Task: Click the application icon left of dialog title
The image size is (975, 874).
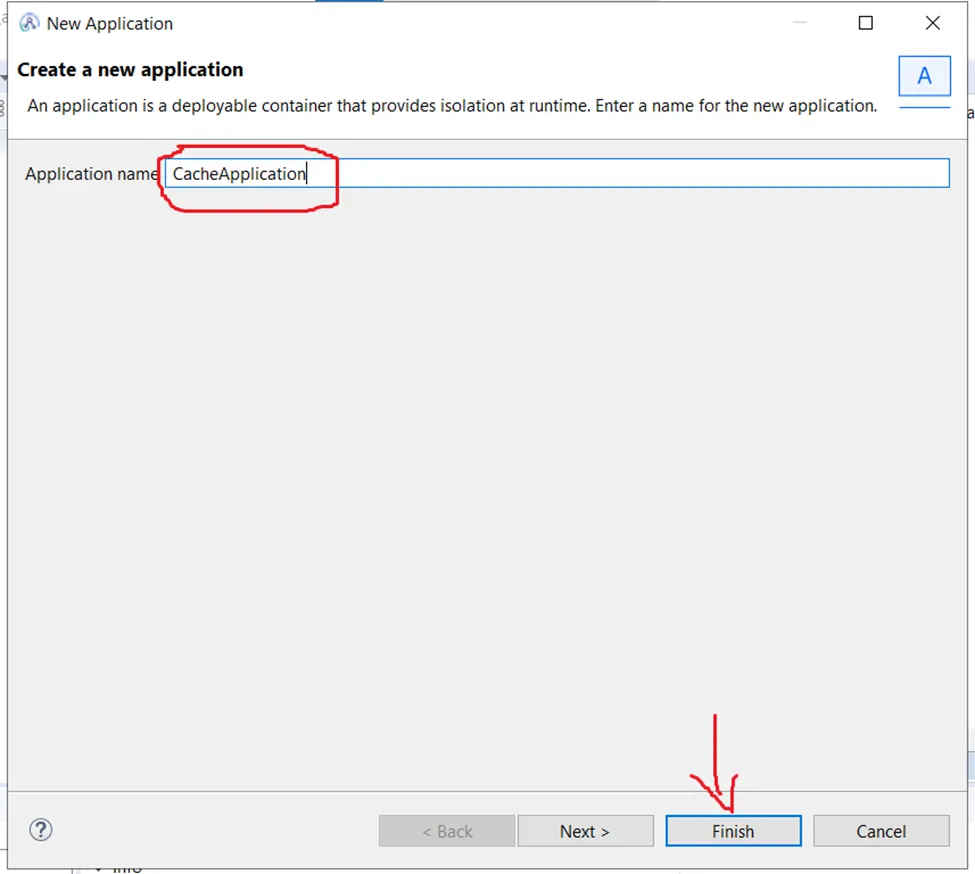Action: [30, 22]
